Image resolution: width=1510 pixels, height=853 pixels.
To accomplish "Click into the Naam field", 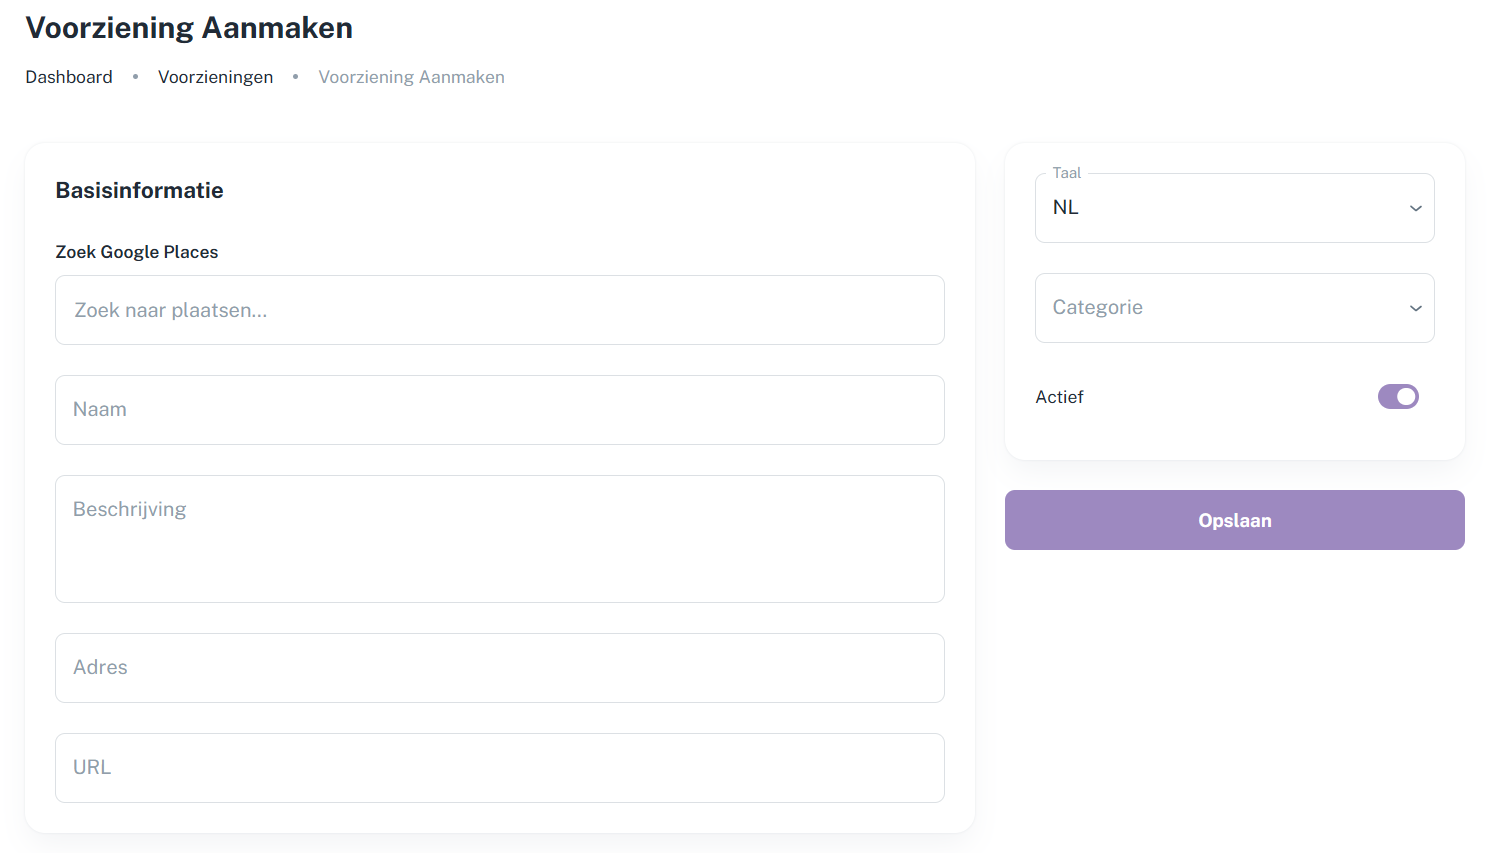I will point(499,410).
